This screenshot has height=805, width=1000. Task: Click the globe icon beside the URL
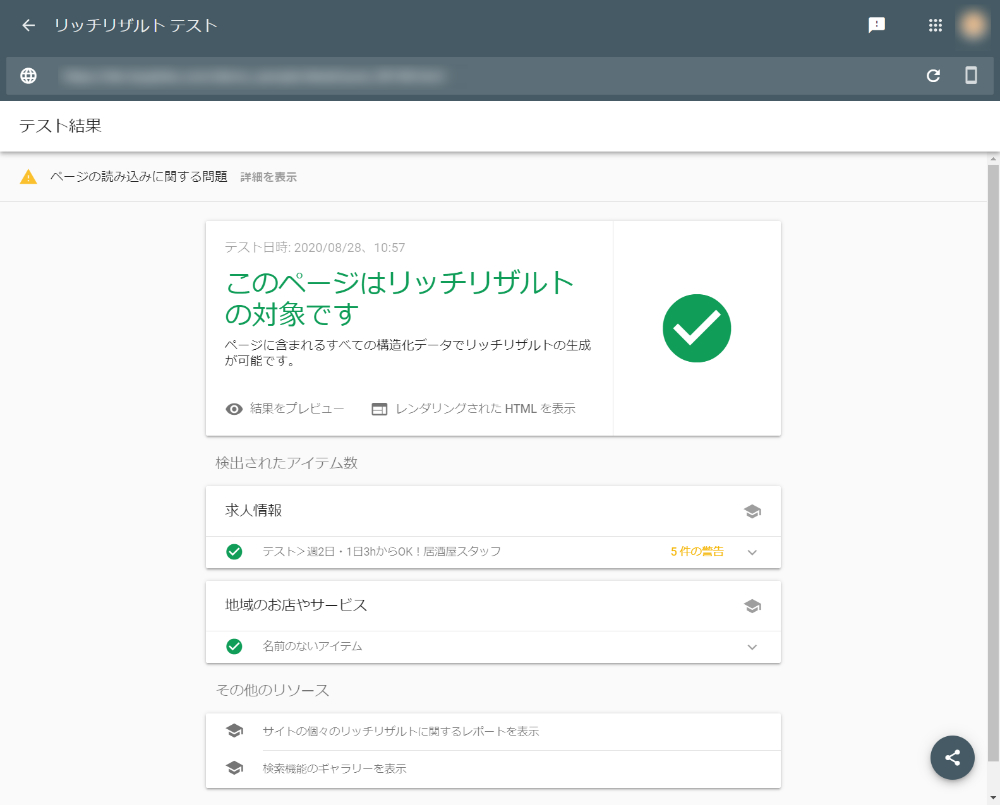click(28, 76)
